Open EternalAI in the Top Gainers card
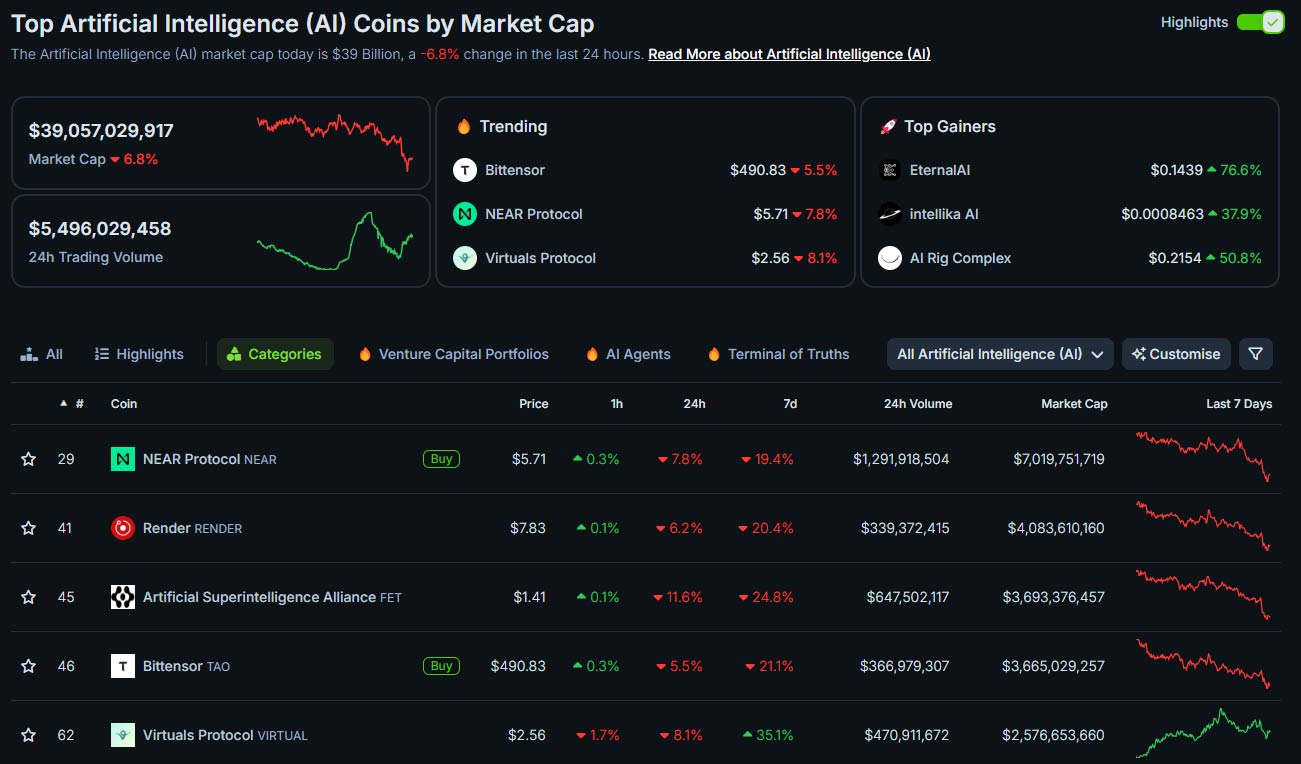This screenshot has width=1301, height=764. coord(940,170)
